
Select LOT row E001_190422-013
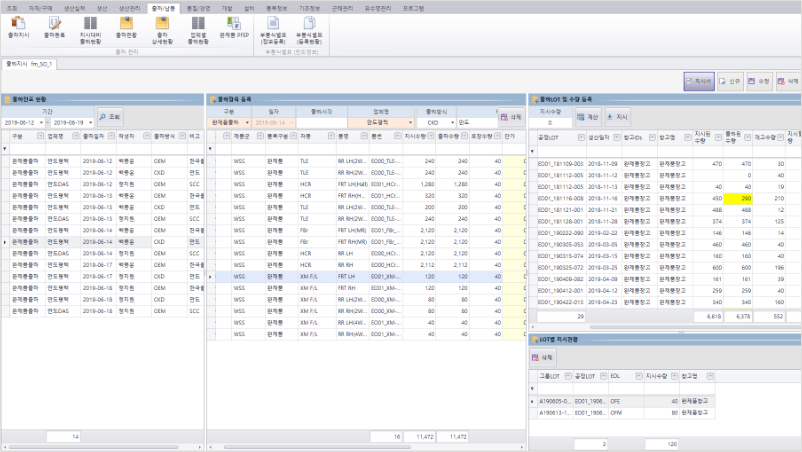665,302
